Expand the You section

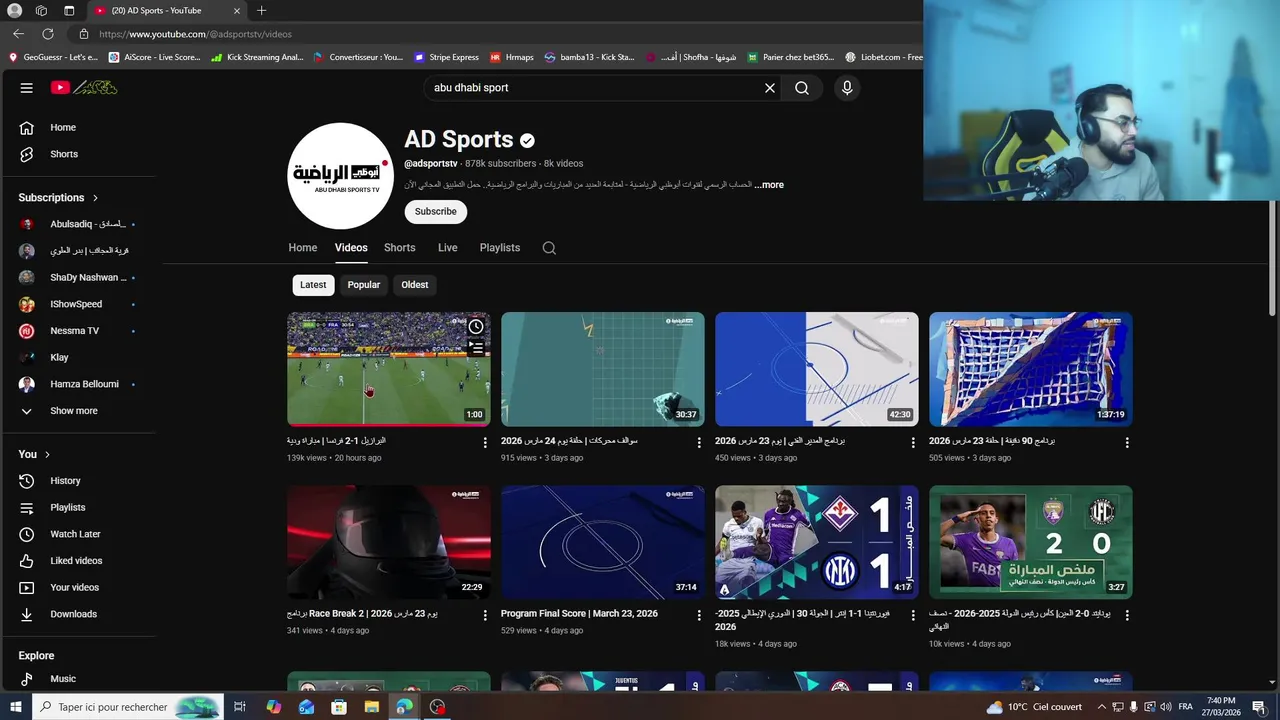[x=34, y=454]
